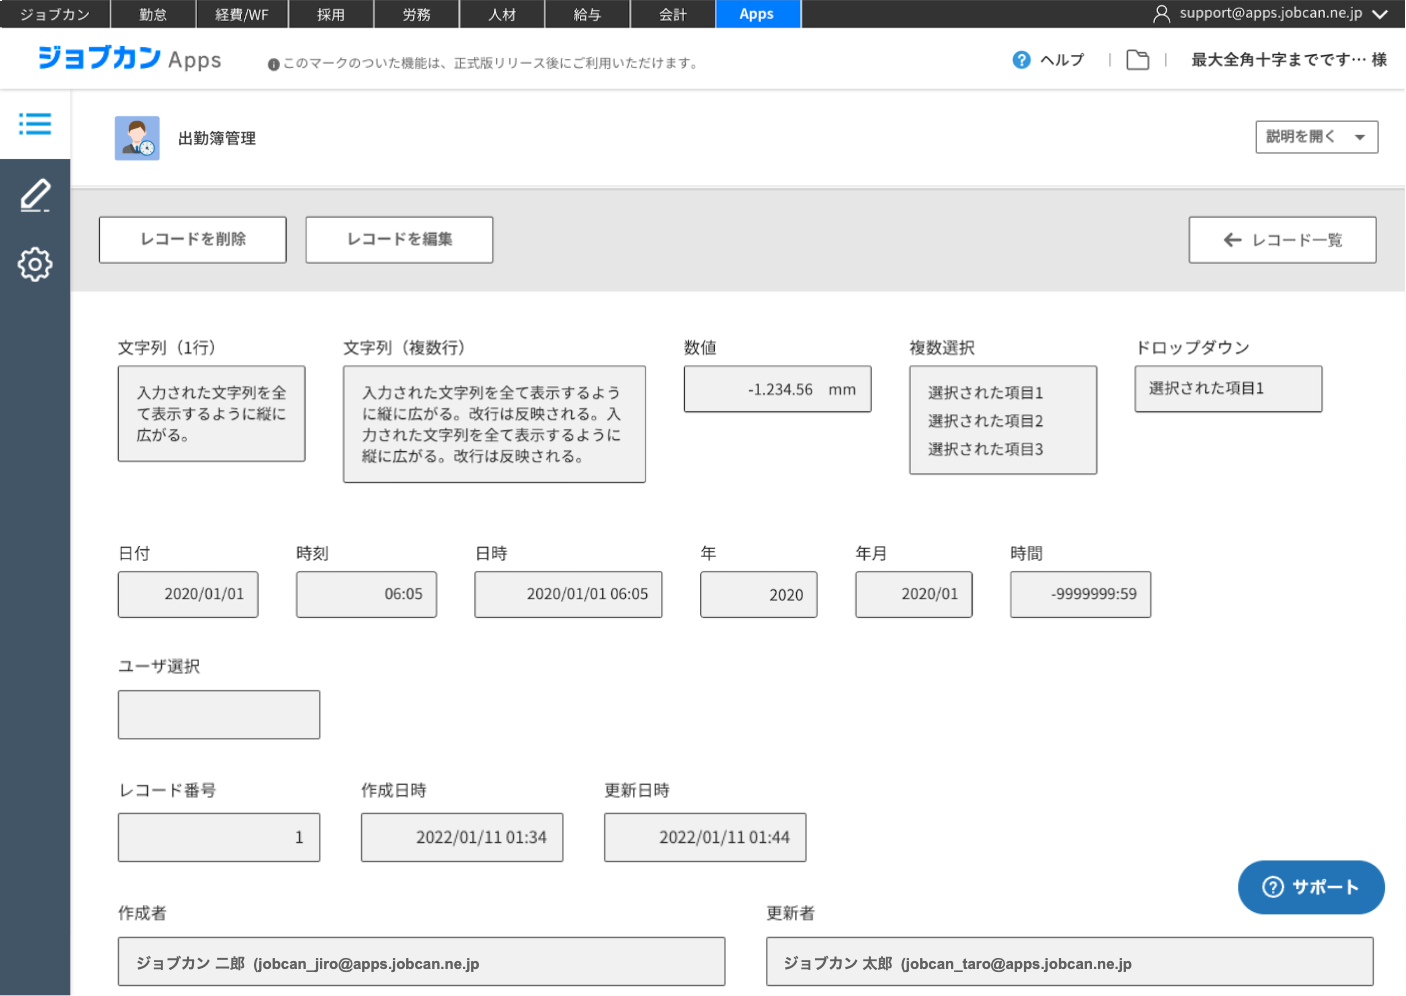Go back via レコード一覧 button
This screenshot has width=1406, height=996.
tap(1282, 240)
